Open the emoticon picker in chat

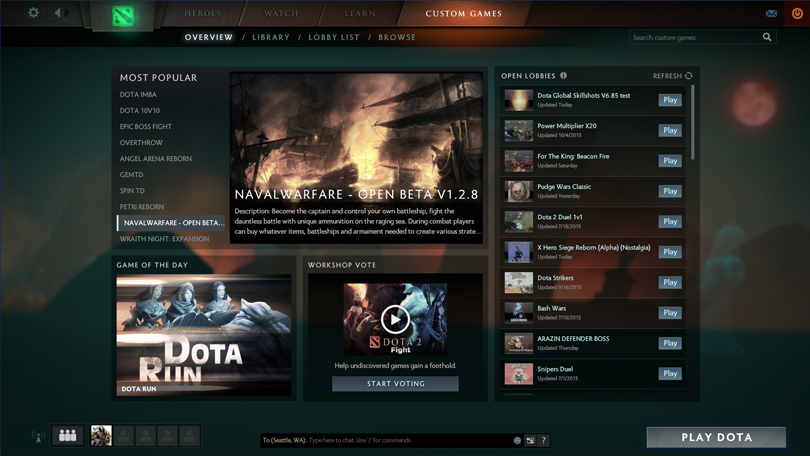tap(517, 441)
